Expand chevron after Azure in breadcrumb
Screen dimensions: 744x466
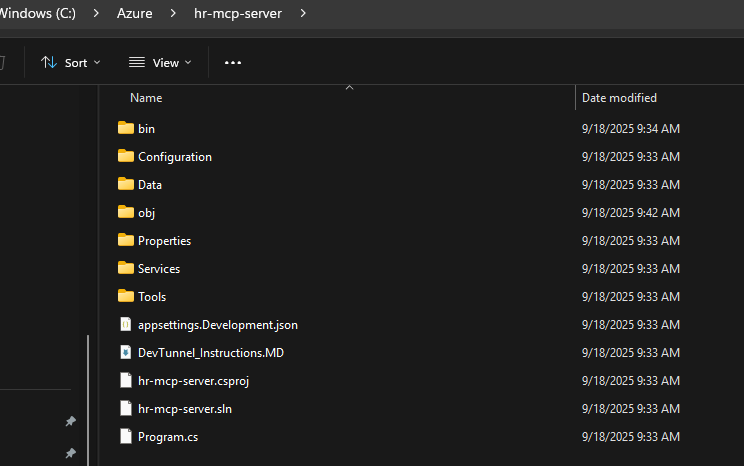click(172, 13)
